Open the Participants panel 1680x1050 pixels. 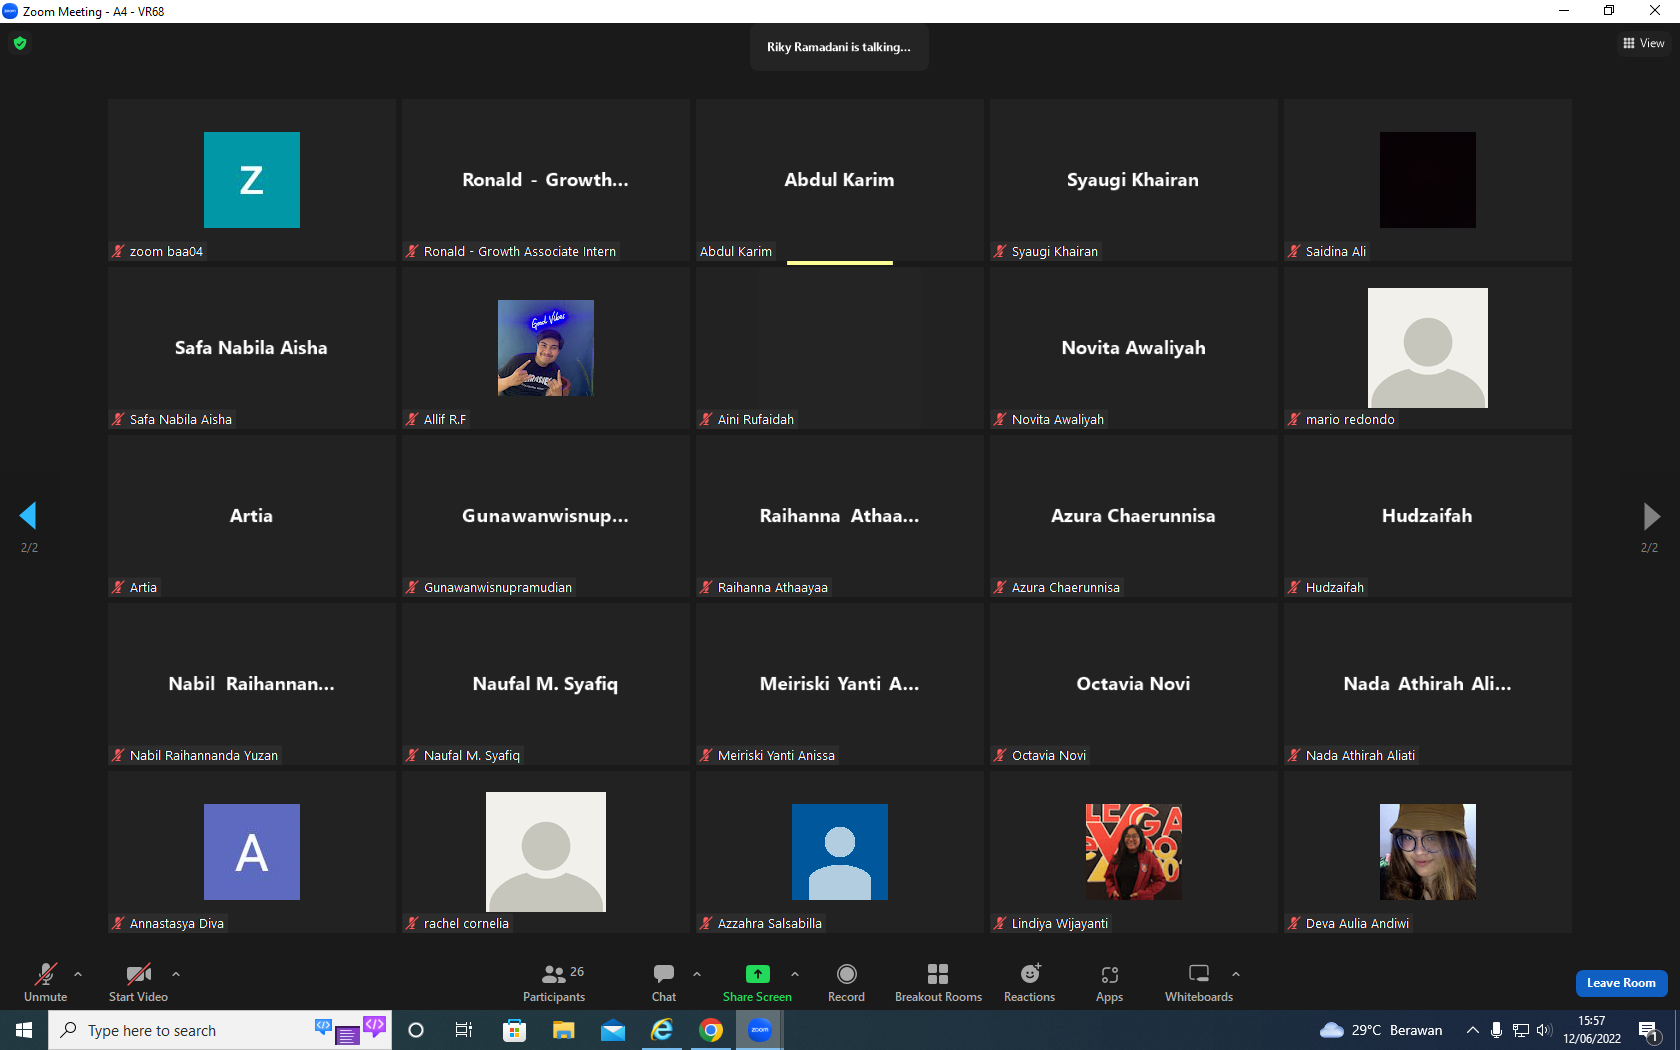[x=554, y=983]
